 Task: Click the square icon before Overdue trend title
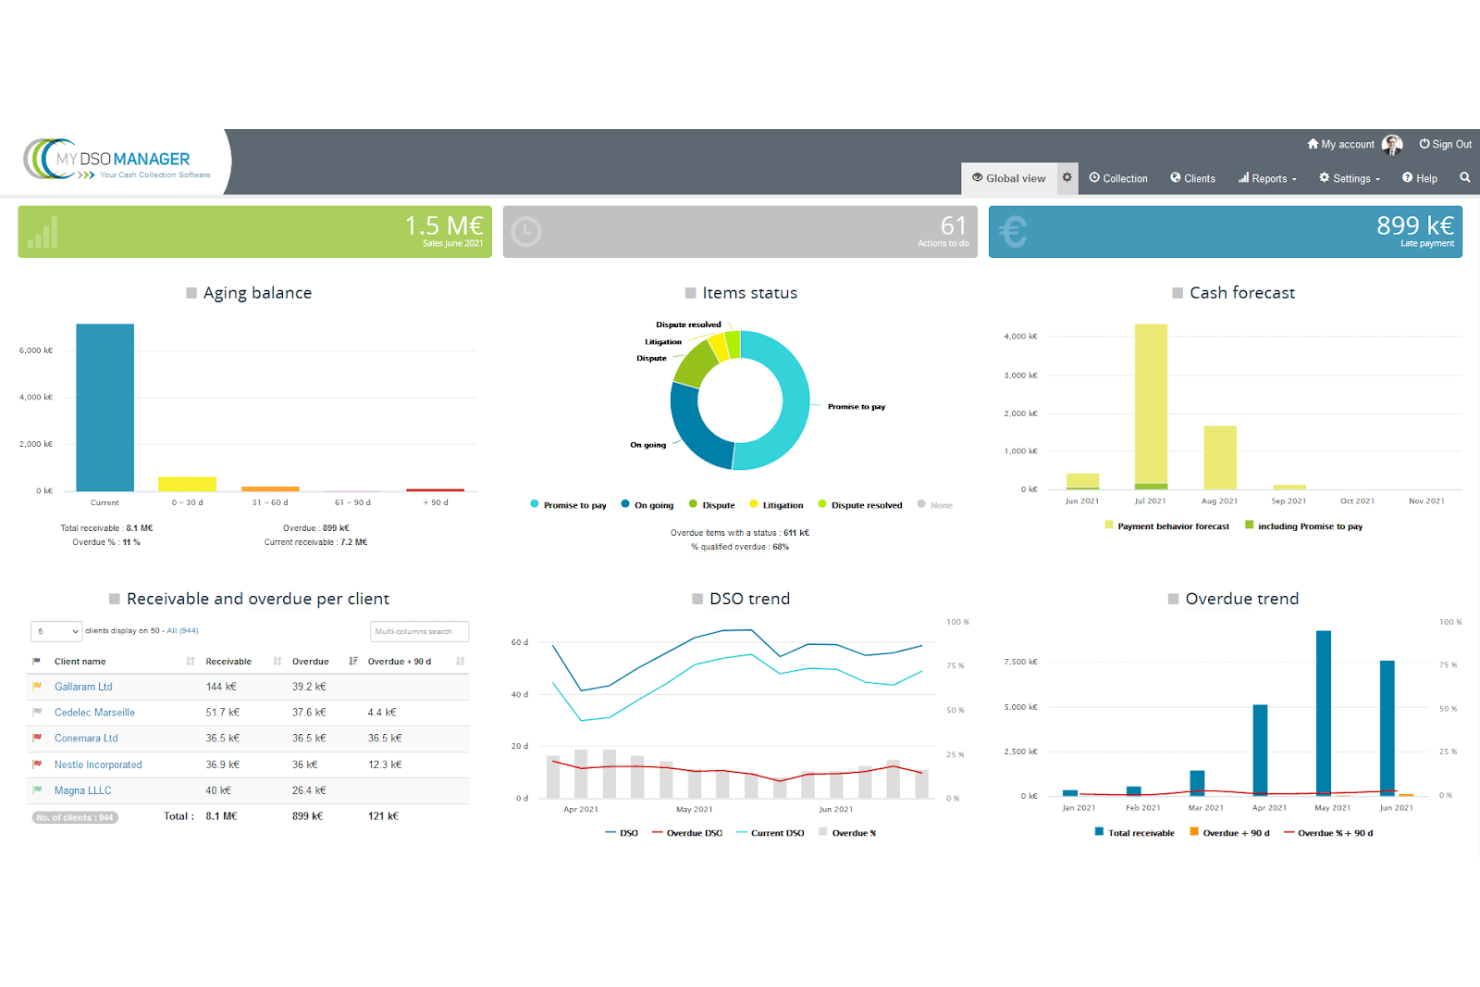(1173, 599)
